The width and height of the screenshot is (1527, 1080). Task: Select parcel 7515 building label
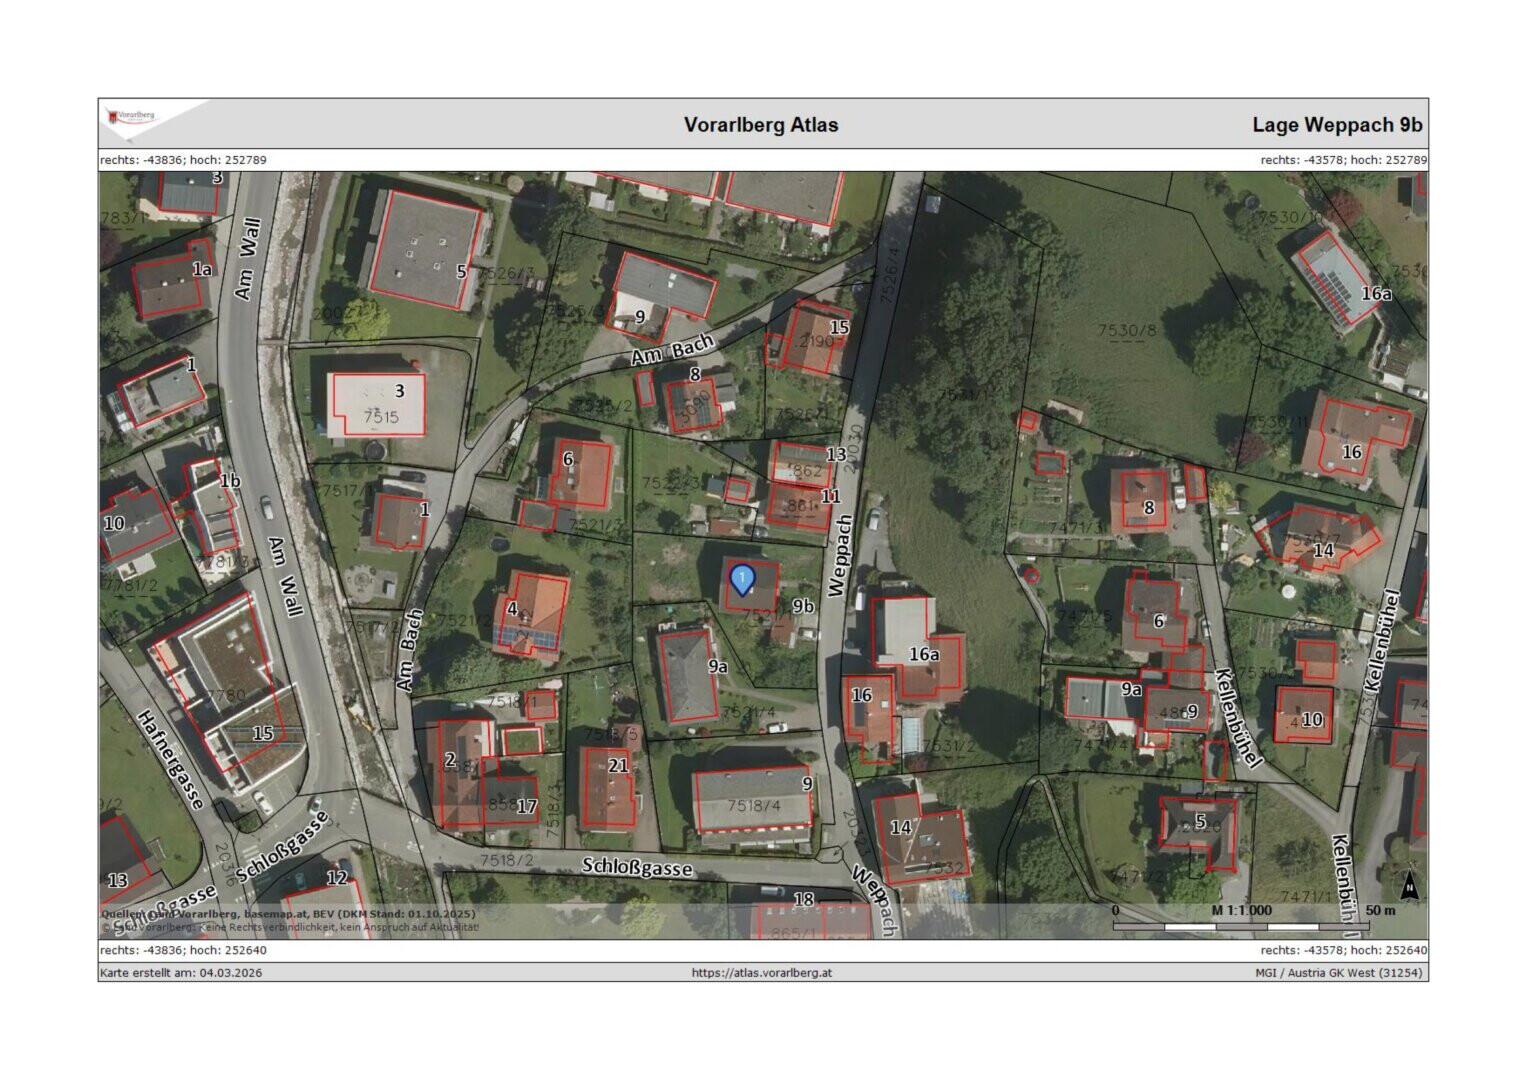coord(381,417)
